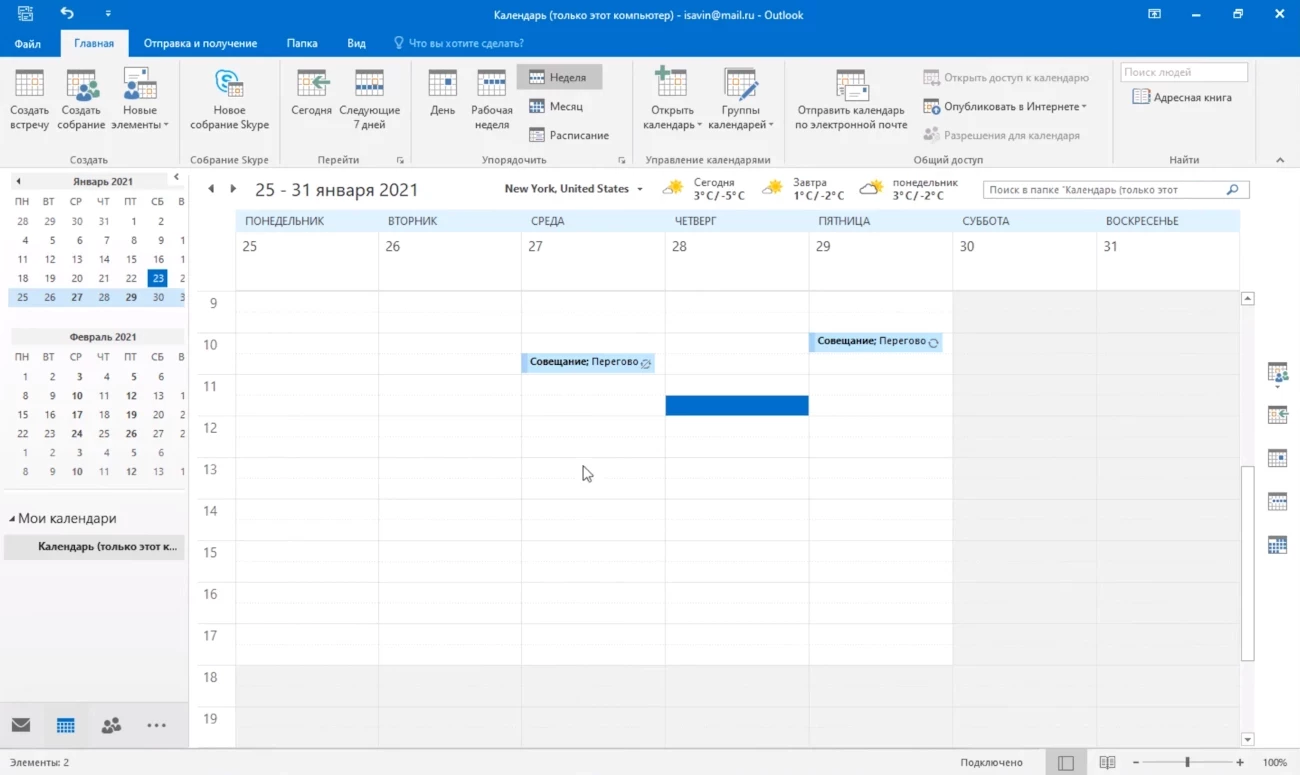
Task: Click the понедельник weather forecast
Action: [909, 189]
